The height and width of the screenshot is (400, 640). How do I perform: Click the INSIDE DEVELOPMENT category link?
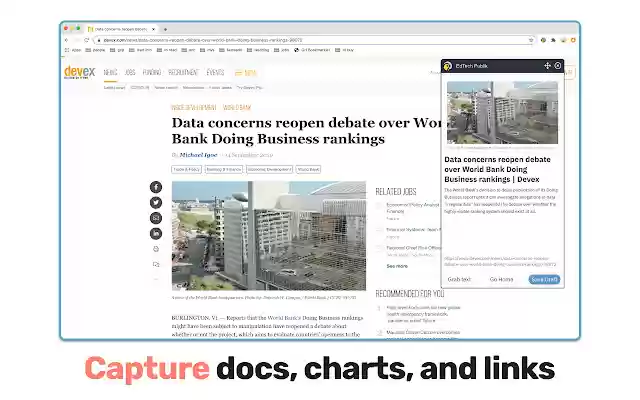[x=194, y=108]
